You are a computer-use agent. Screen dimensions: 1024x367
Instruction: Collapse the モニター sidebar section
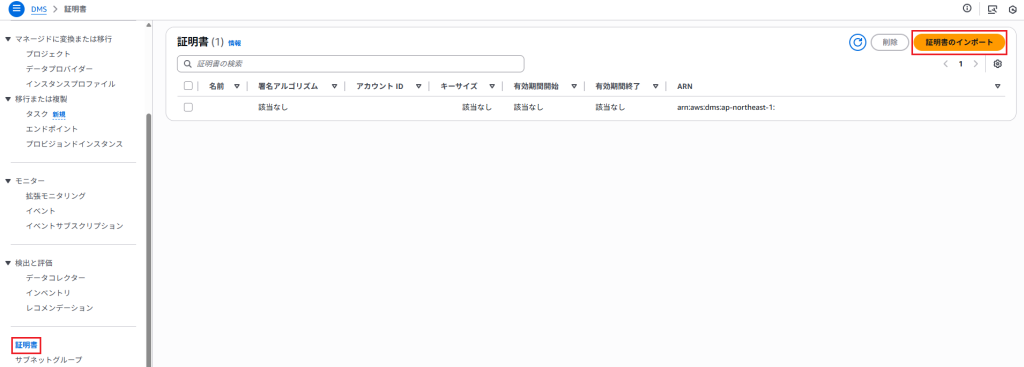coord(8,181)
